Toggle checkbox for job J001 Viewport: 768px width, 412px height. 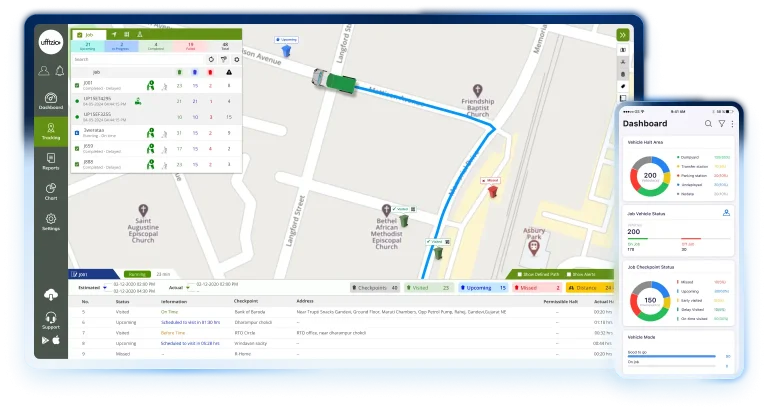pyautogui.click(x=77, y=85)
